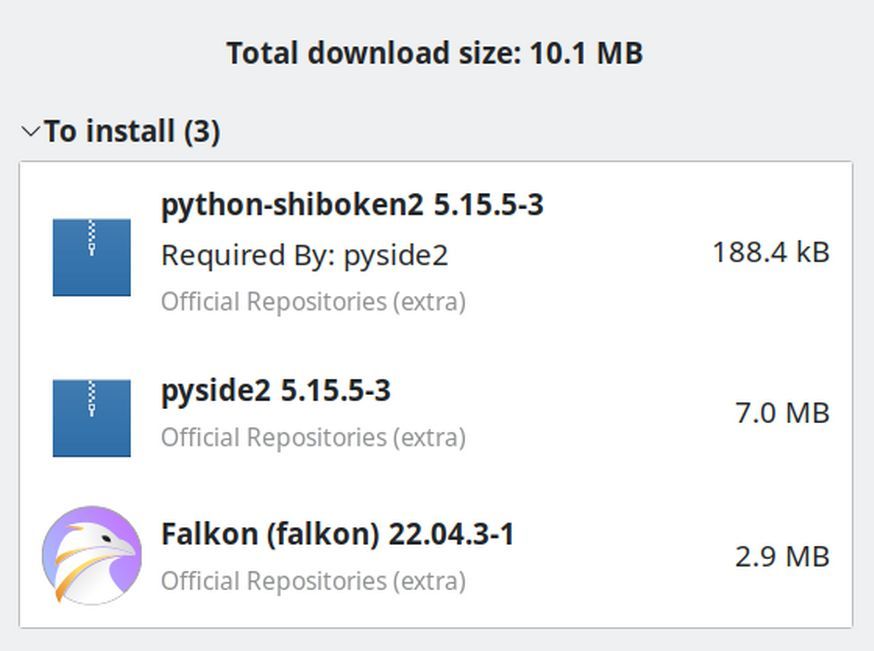Click the "Total download size" heading text
This screenshot has height=651, width=874.
[374, 53]
